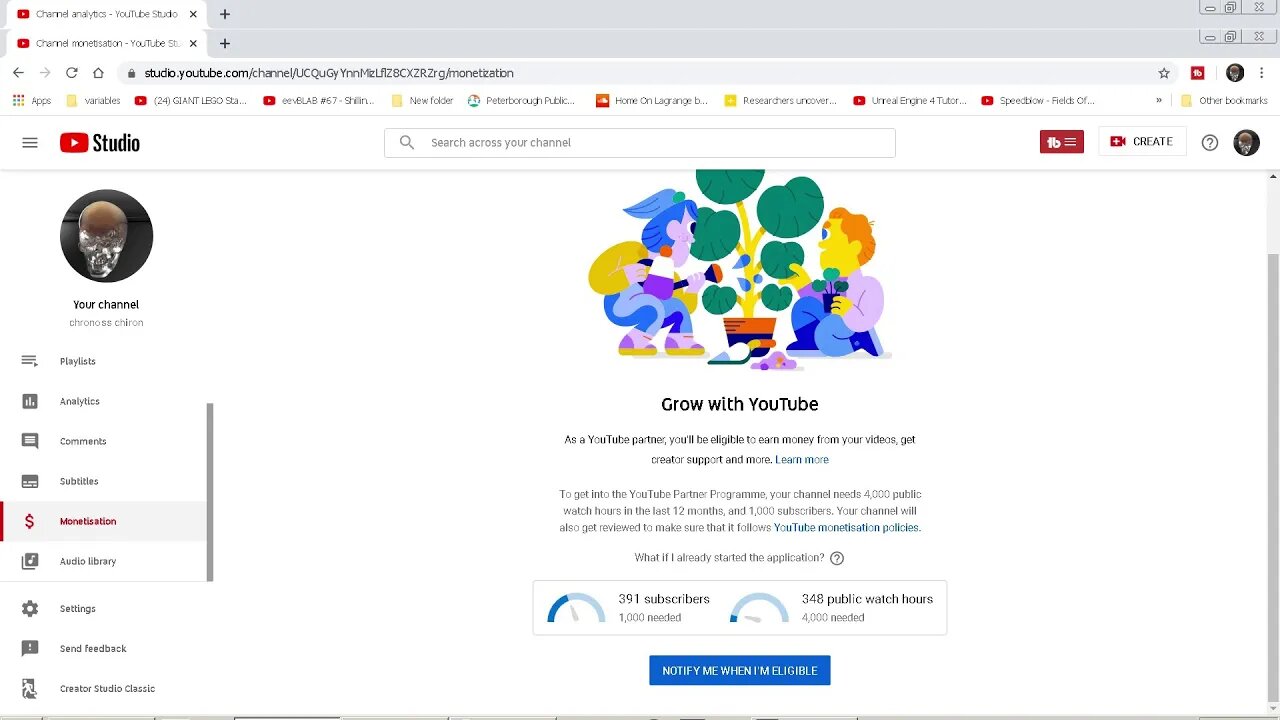Click the browser home icon
This screenshot has height=720, width=1280.
98,73
